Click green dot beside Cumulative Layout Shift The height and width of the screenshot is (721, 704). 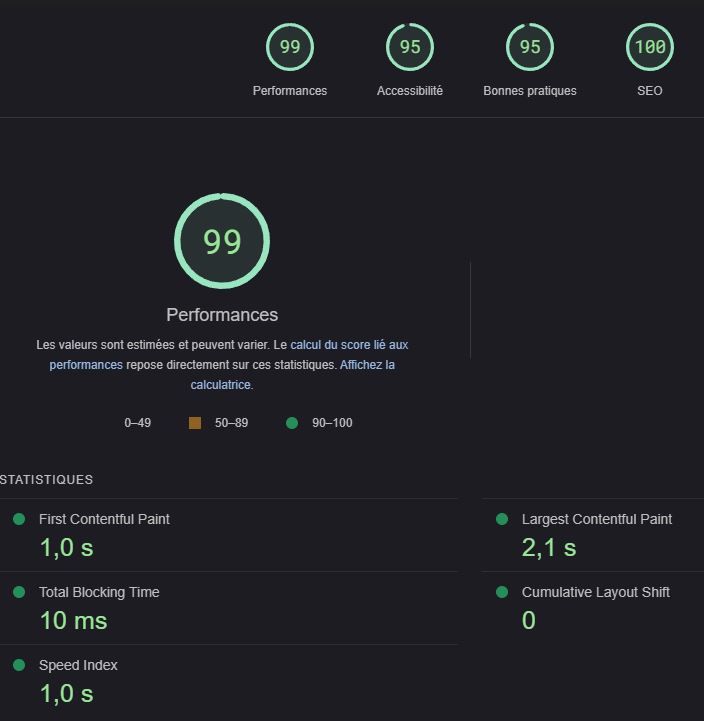point(502,592)
